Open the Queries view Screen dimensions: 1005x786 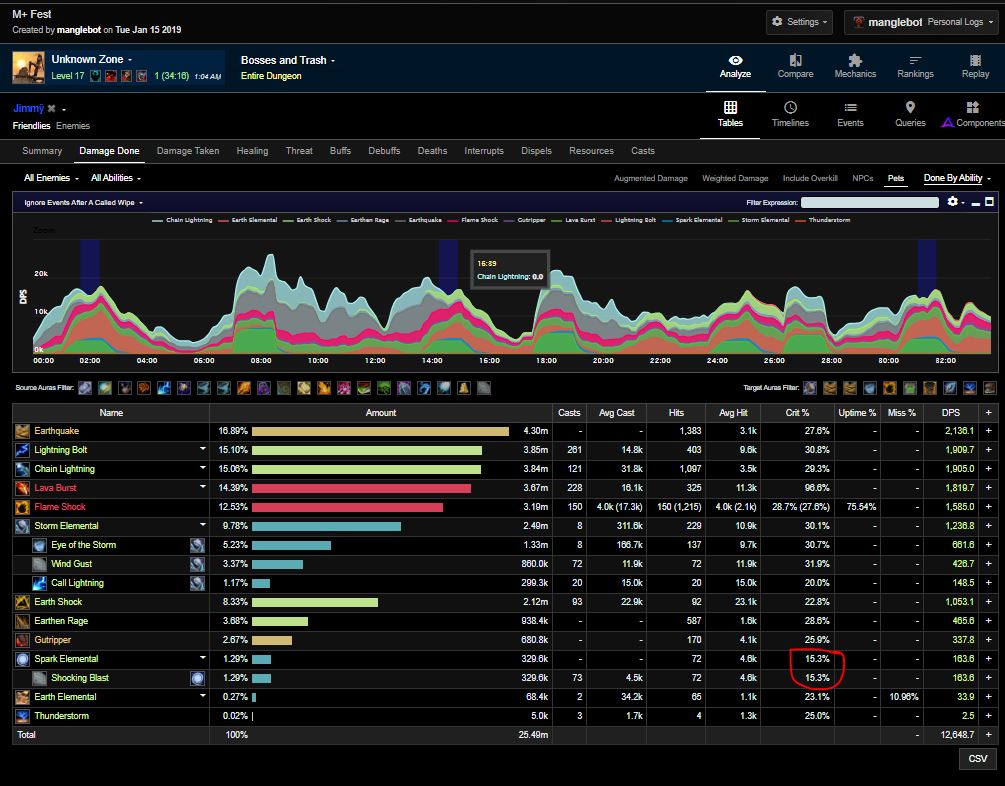tap(910, 114)
